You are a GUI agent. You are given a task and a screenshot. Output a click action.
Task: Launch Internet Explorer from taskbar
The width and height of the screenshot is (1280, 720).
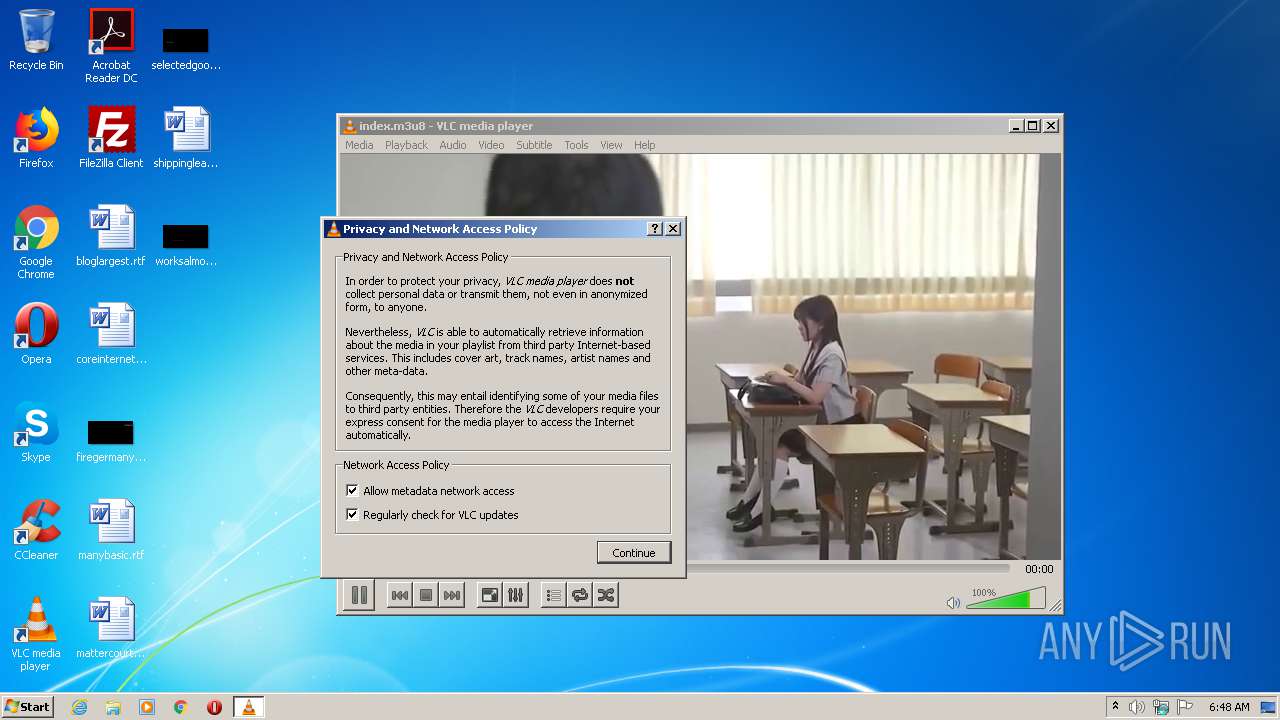pyautogui.click(x=79, y=707)
